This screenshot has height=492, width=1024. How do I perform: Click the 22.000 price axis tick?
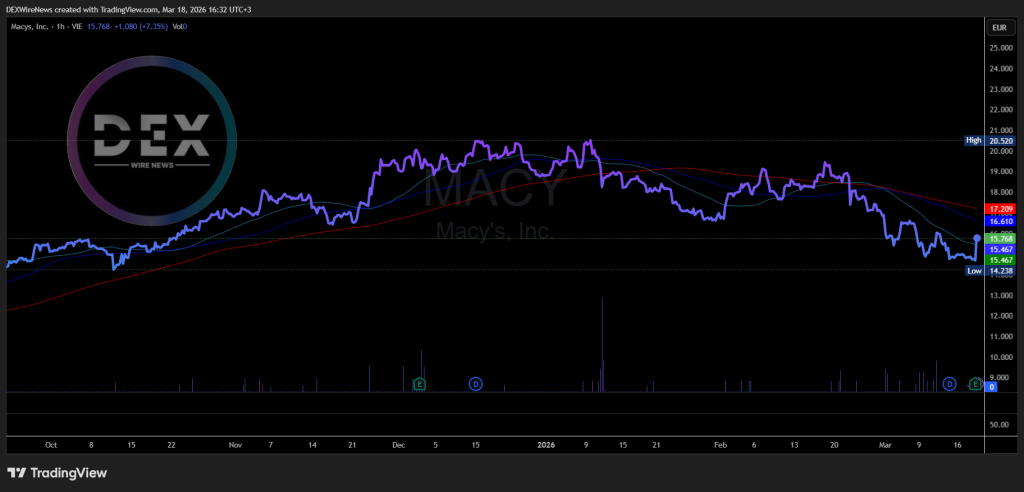[x=1000, y=110]
